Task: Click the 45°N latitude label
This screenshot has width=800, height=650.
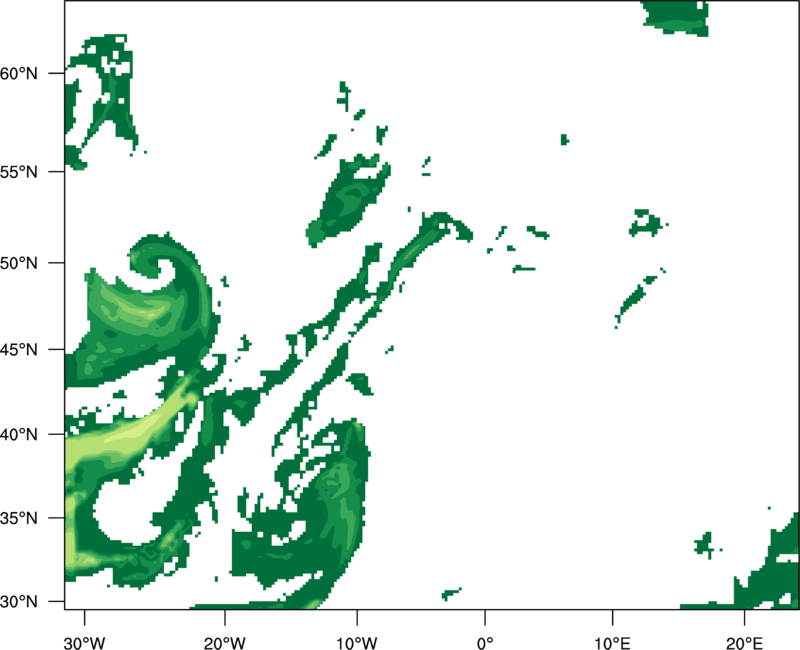Action: click(19, 350)
